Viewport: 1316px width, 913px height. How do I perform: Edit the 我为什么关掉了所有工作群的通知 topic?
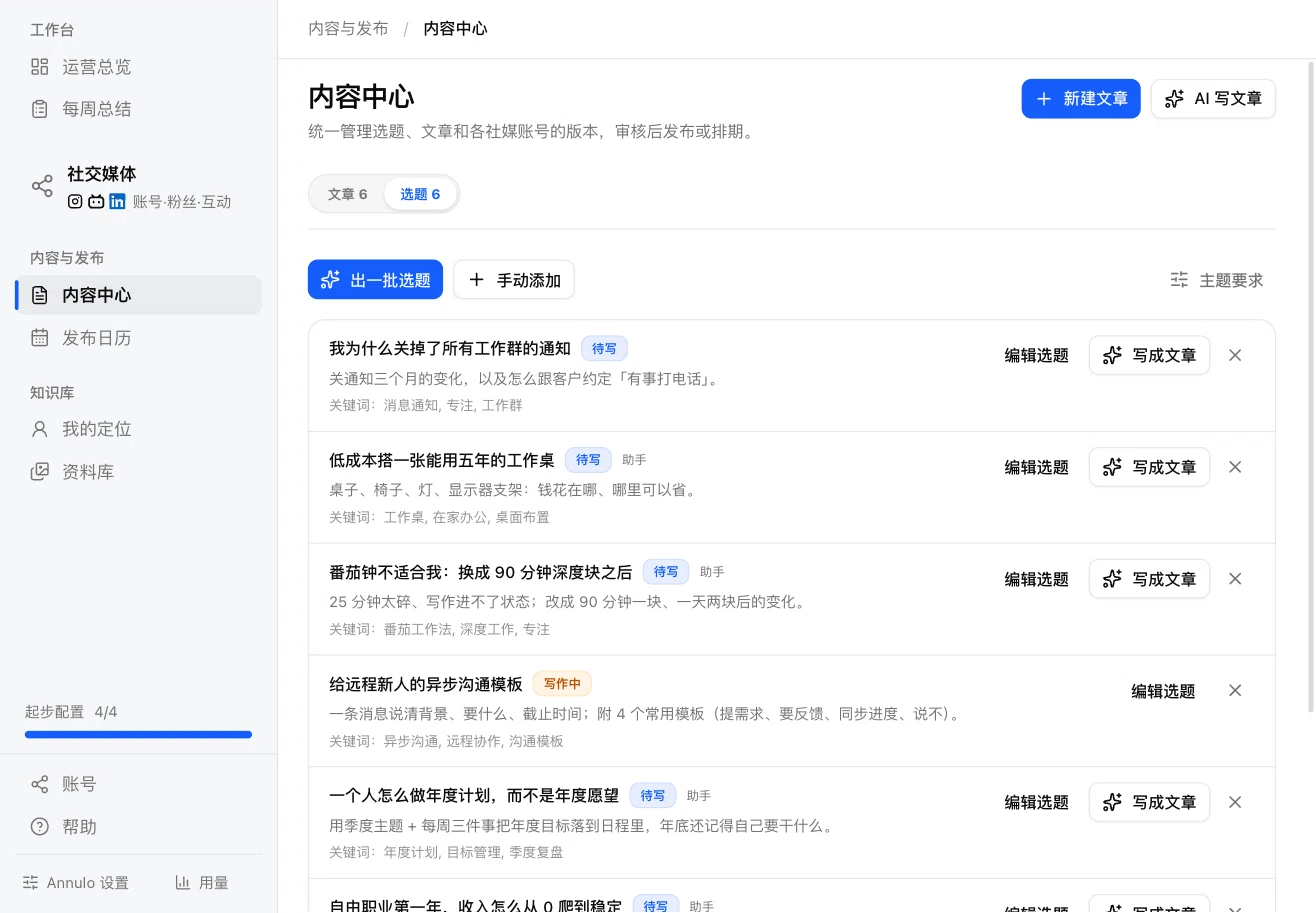pos(1036,355)
